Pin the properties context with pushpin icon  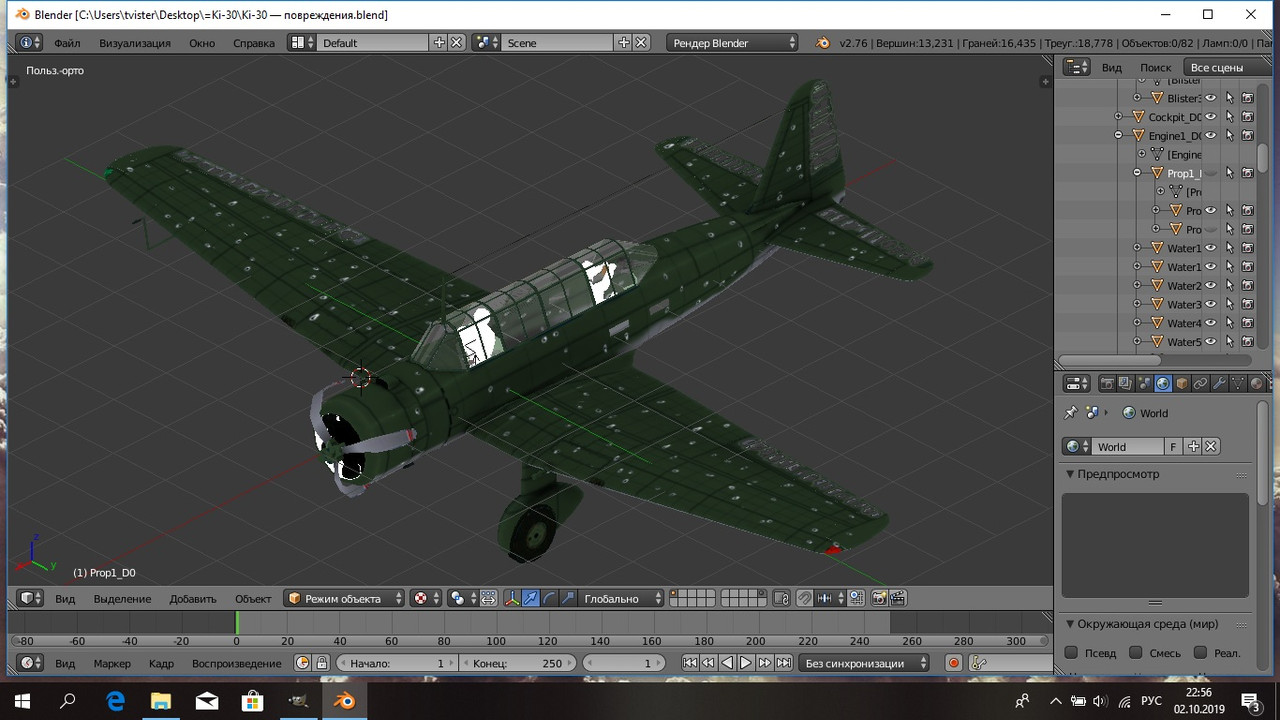1071,413
